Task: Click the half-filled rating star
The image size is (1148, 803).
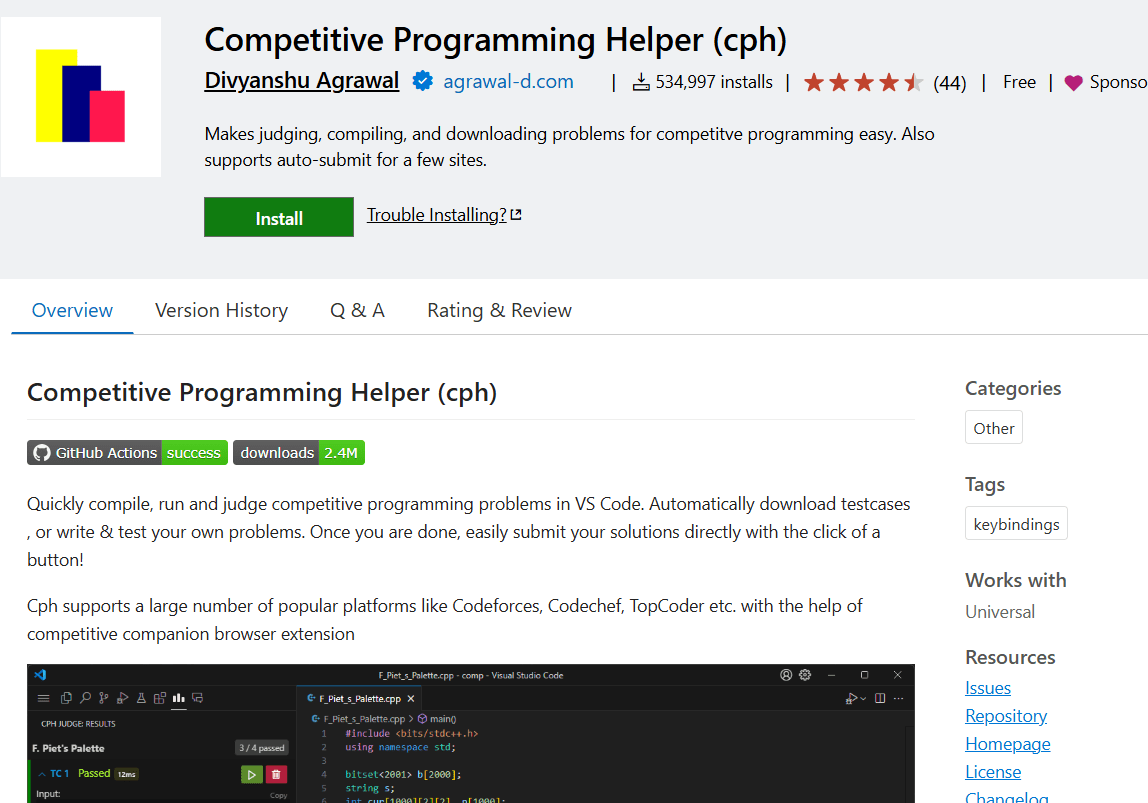Action: tap(913, 82)
